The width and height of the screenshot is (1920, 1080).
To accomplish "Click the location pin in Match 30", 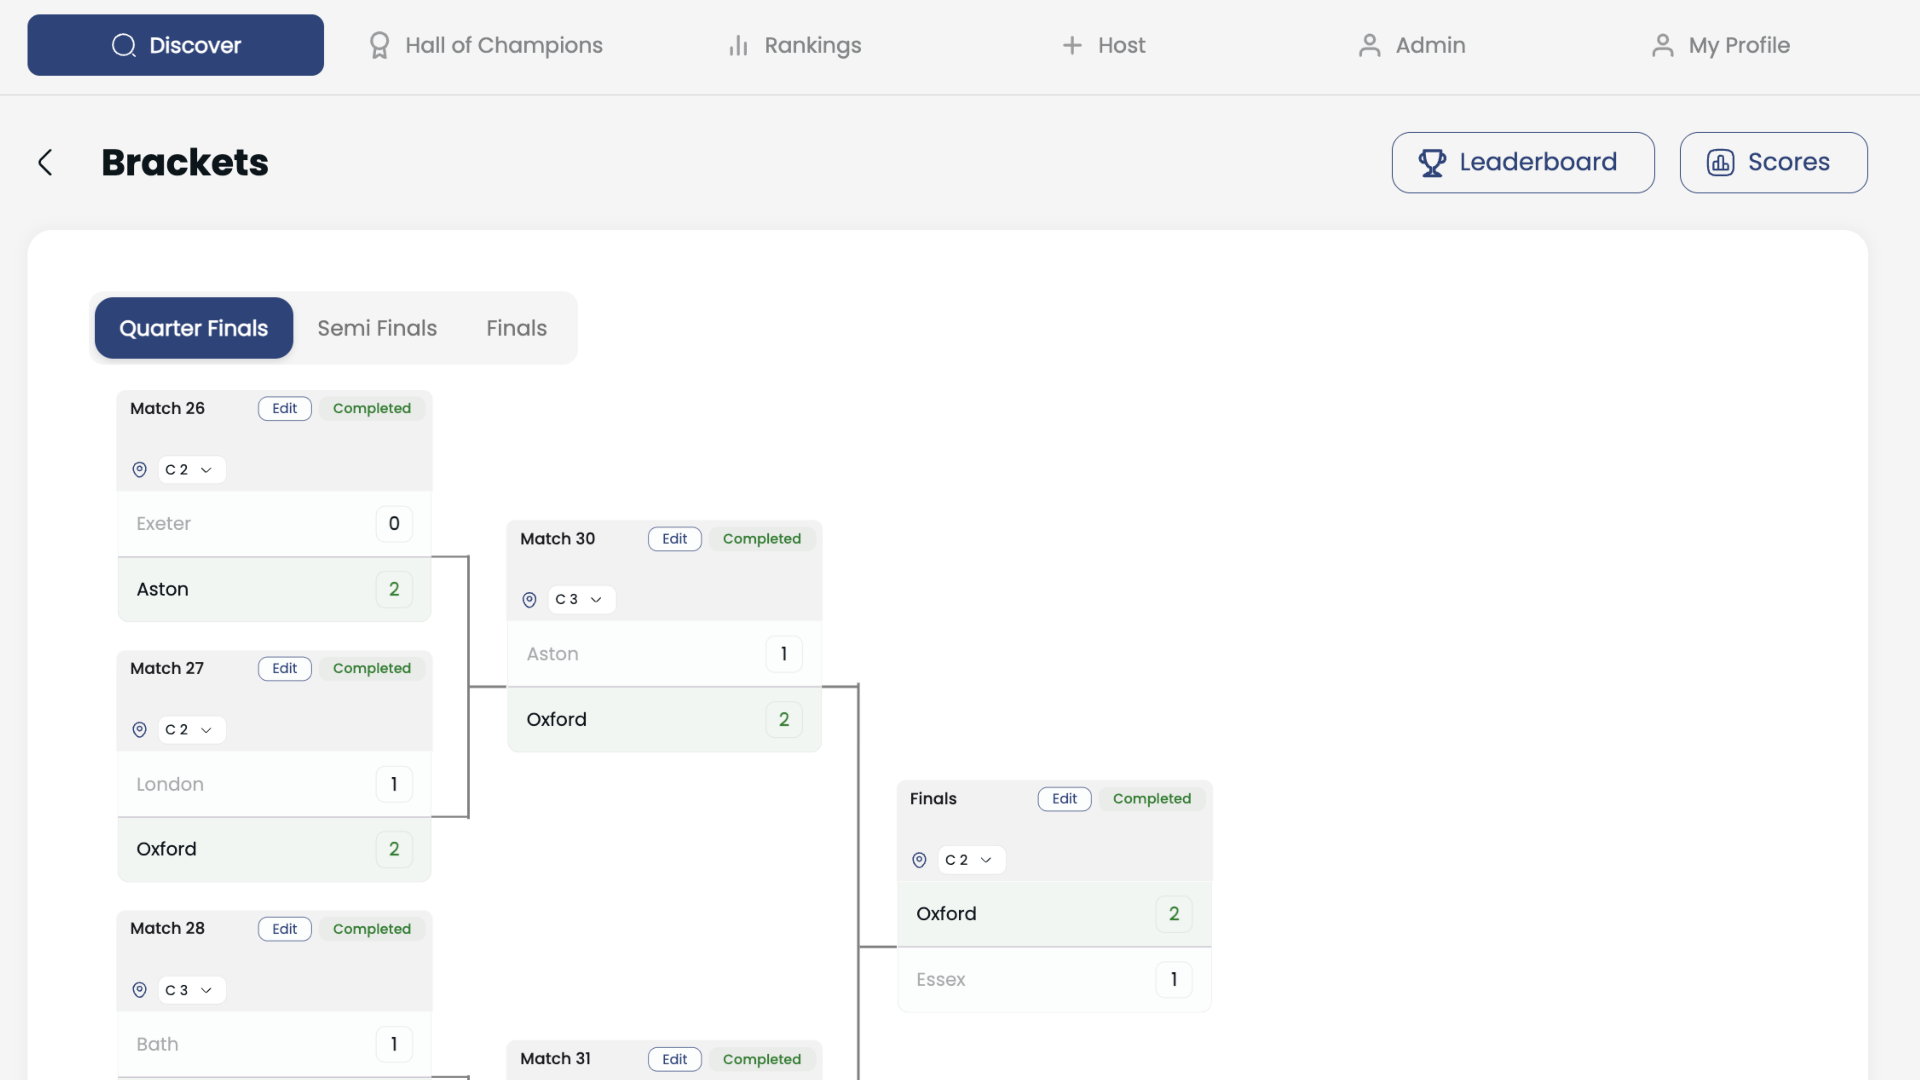I will (x=530, y=600).
